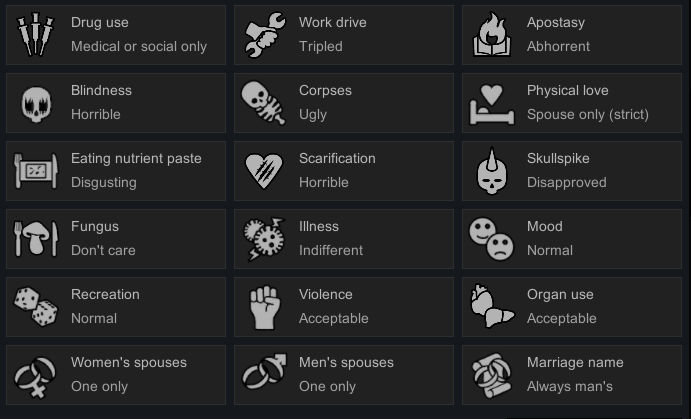Click the scratched heart Scarification icon
This screenshot has height=419, width=691.
click(x=264, y=170)
